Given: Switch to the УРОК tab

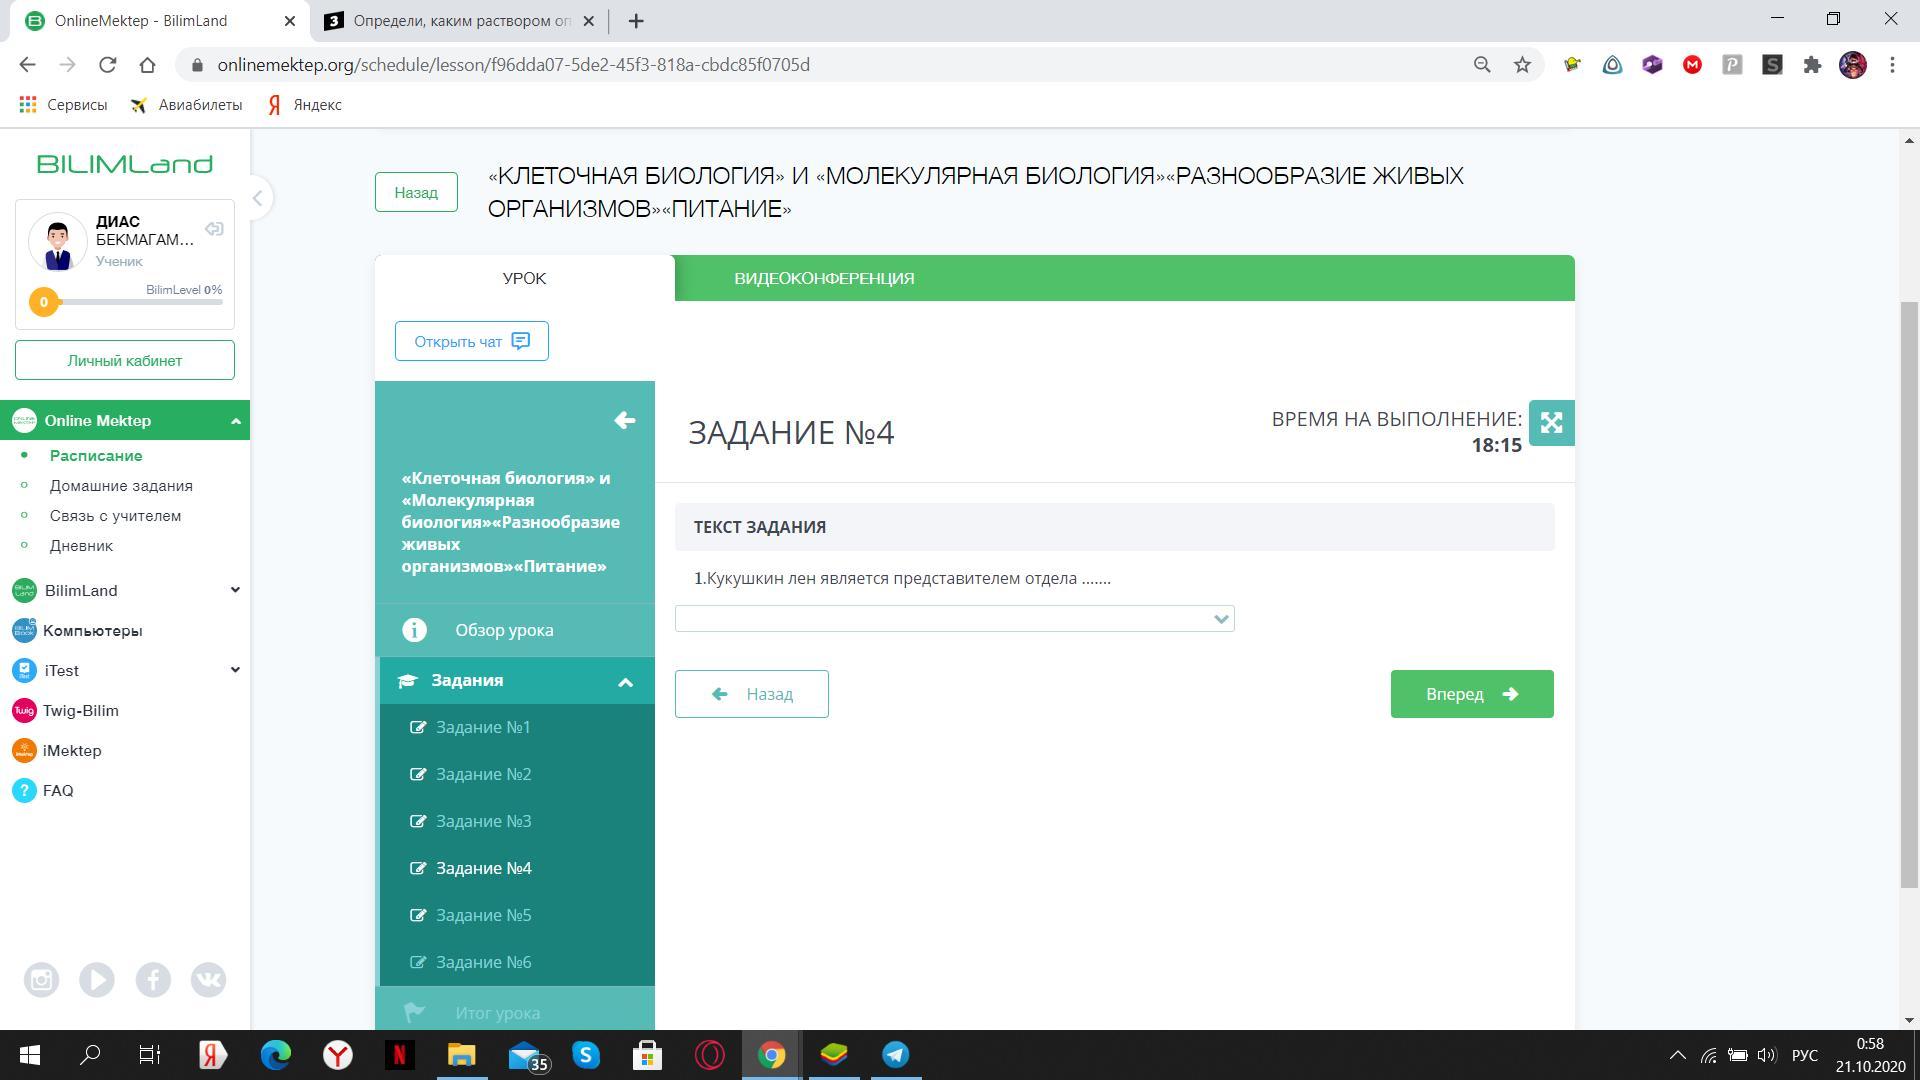Looking at the screenshot, I should tap(524, 278).
